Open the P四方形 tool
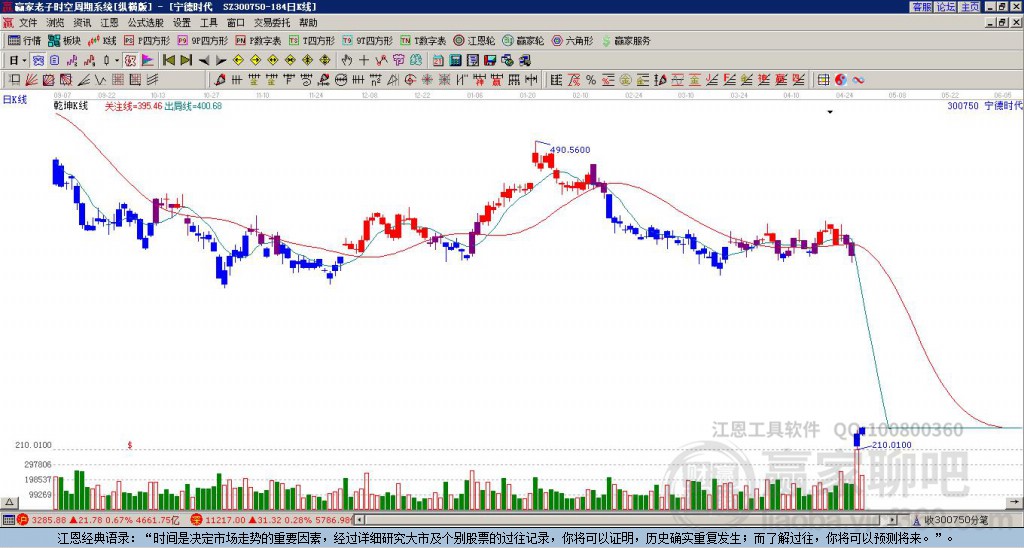1024x548 pixels. [148, 40]
